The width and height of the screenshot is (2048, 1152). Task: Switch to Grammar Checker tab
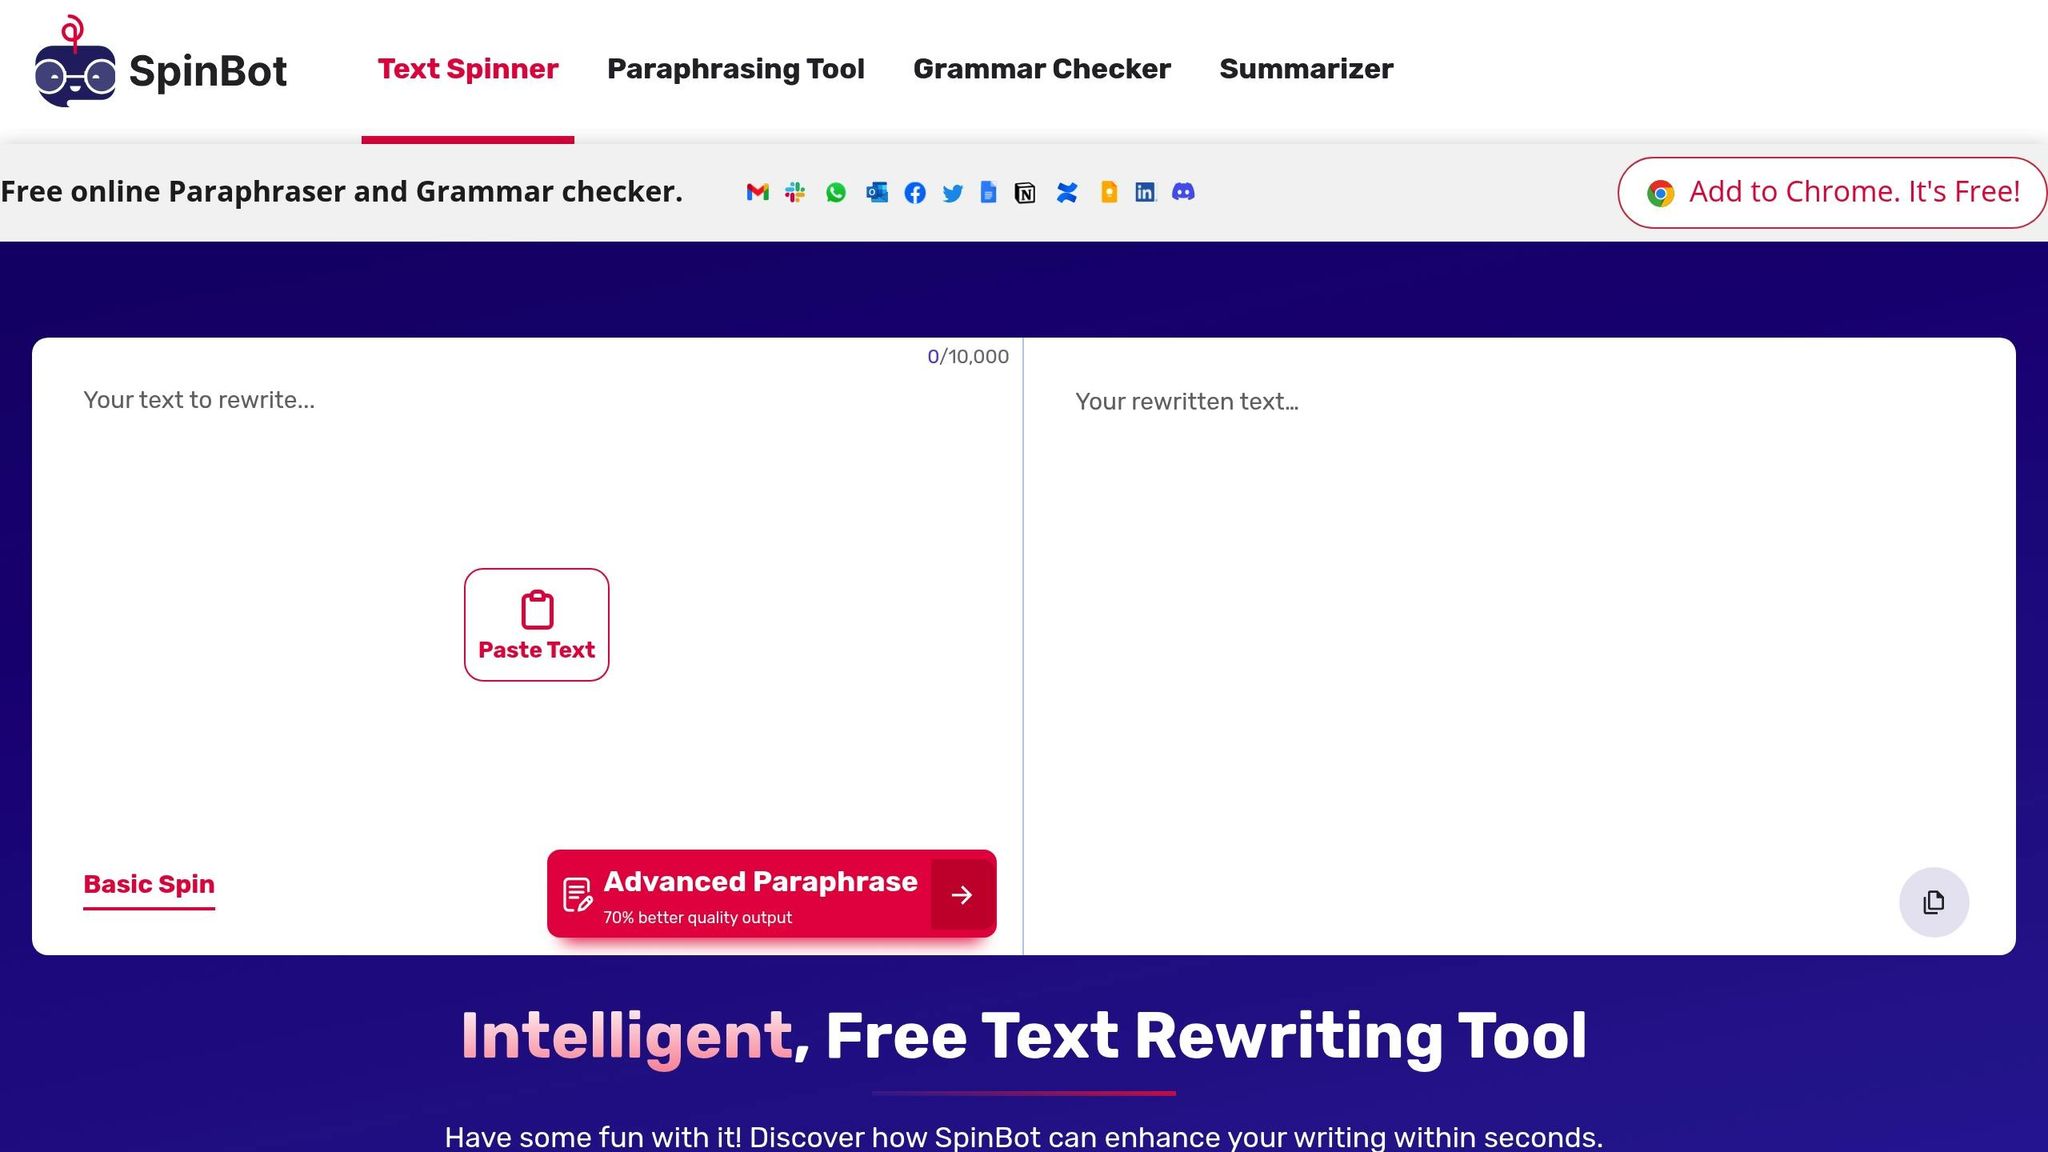tap(1041, 69)
